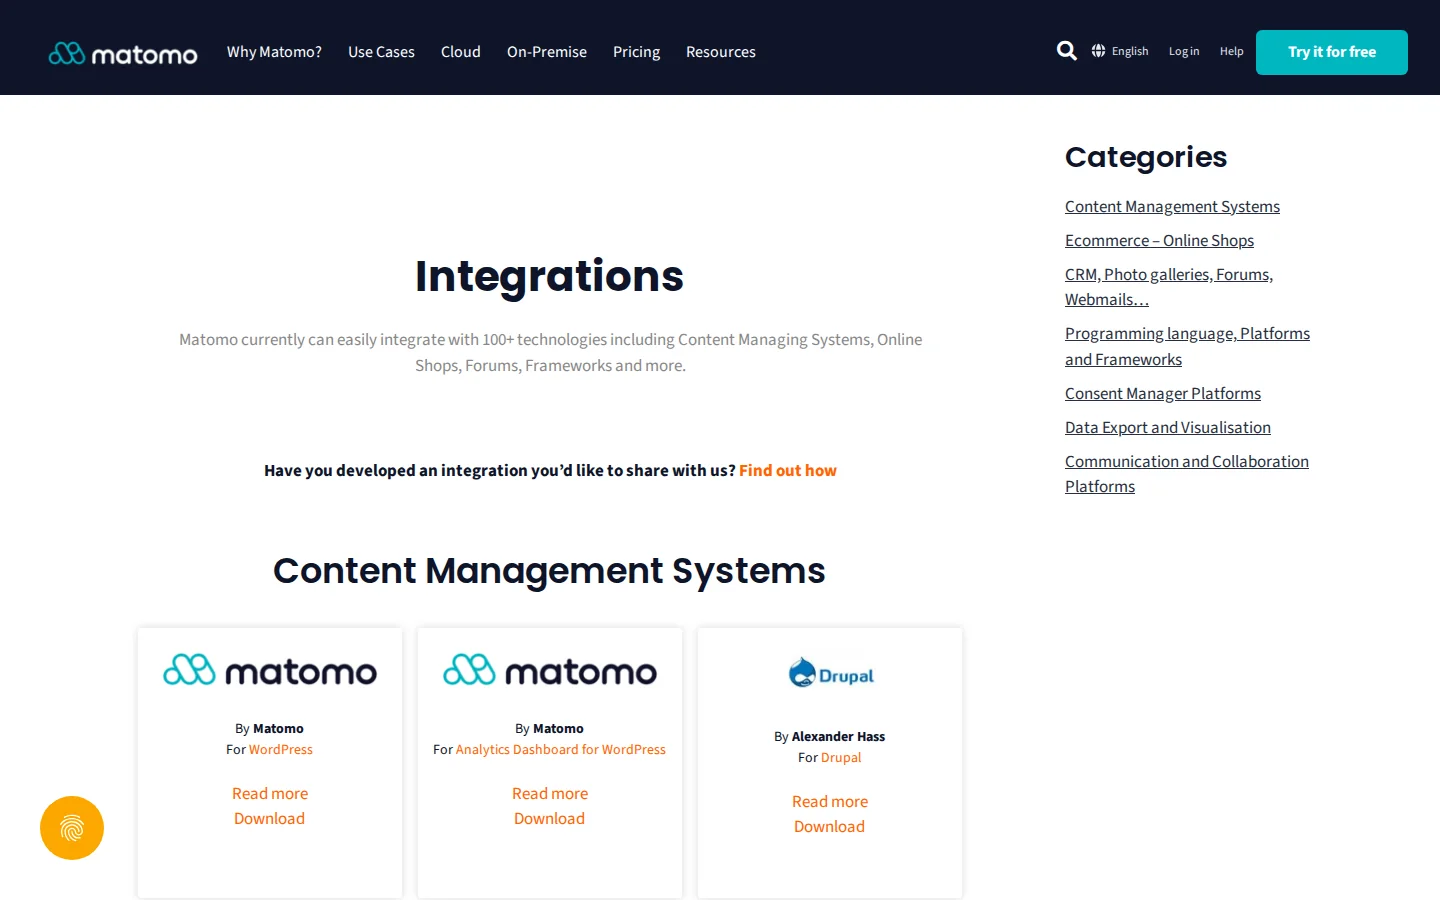Open the Cloud menu item
Image resolution: width=1440 pixels, height=900 pixels.
point(461,52)
